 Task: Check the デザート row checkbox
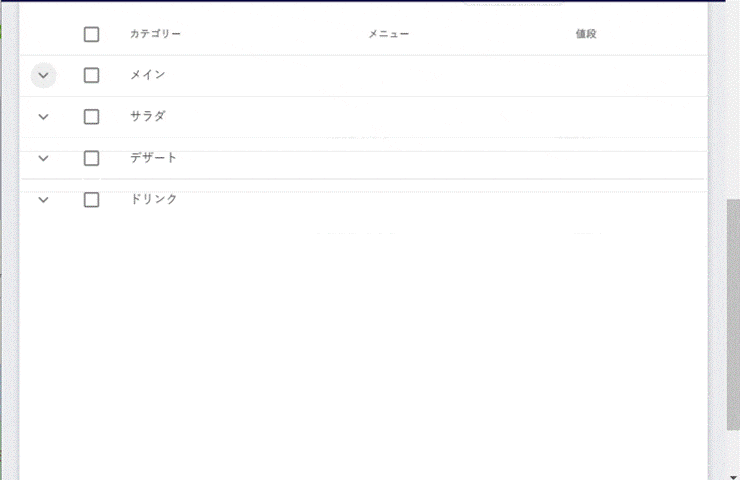click(x=92, y=159)
